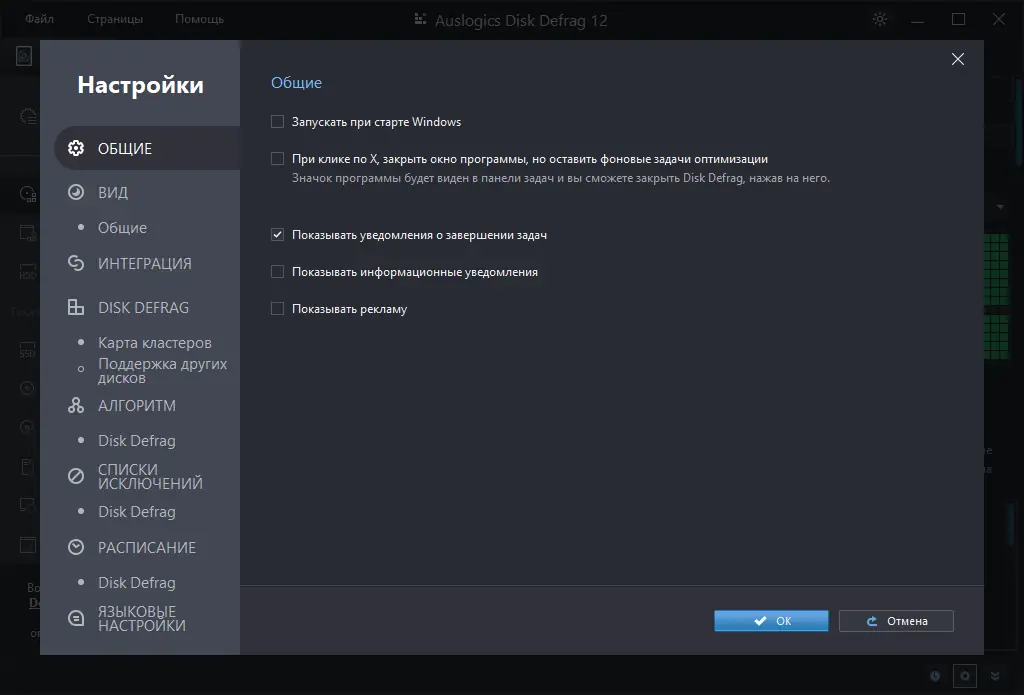Toggle Показывать рекламу checkbox

click(278, 309)
